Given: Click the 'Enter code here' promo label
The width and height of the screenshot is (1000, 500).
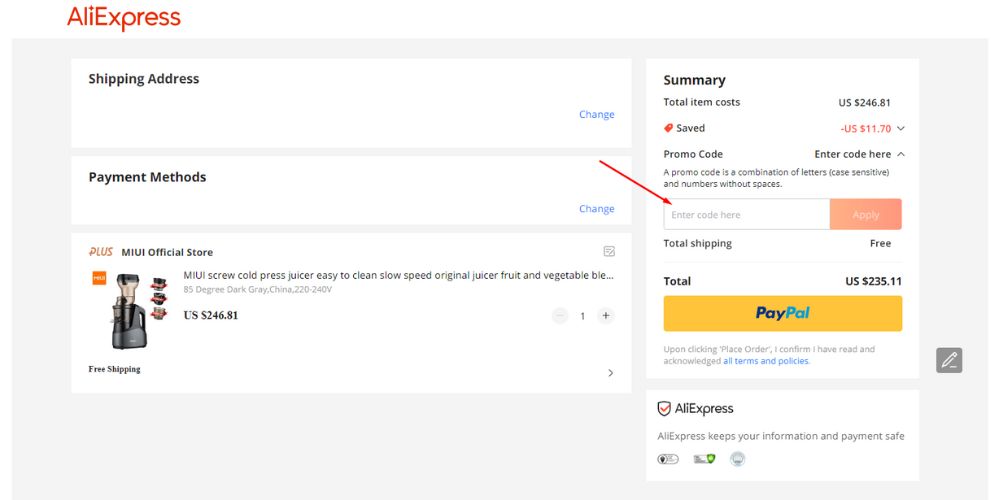Looking at the screenshot, I should click(x=853, y=154).
